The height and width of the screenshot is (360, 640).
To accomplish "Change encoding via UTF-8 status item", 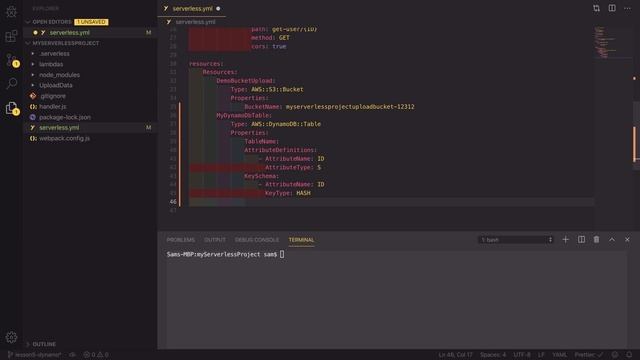I will [x=522, y=355].
